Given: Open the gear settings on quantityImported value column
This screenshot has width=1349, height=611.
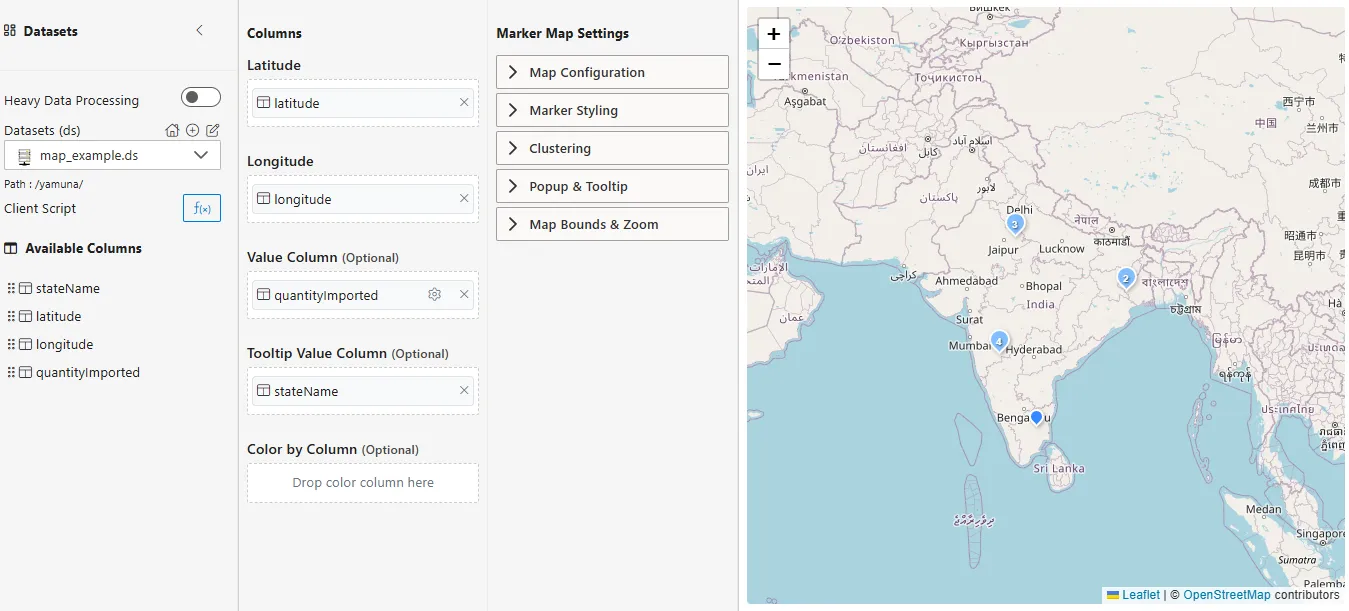Looking at the screenshot, I should [x=434, y=295].
